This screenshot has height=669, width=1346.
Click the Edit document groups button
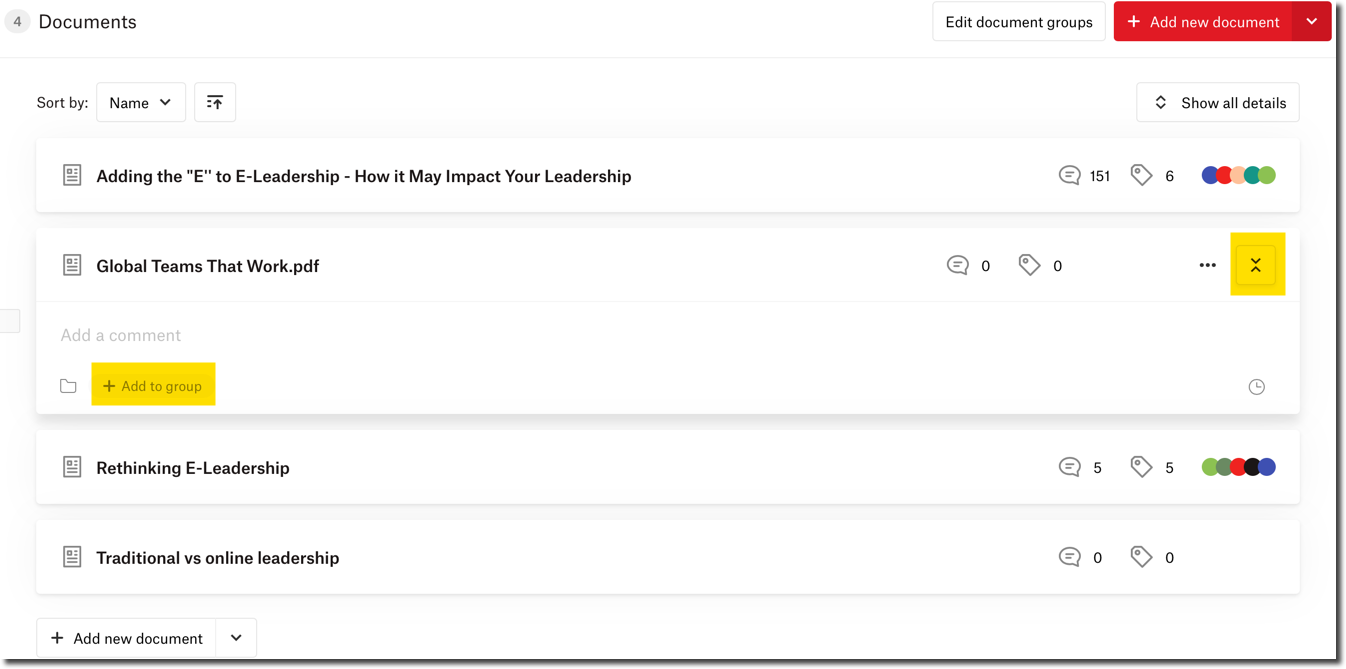point(1019,22)
